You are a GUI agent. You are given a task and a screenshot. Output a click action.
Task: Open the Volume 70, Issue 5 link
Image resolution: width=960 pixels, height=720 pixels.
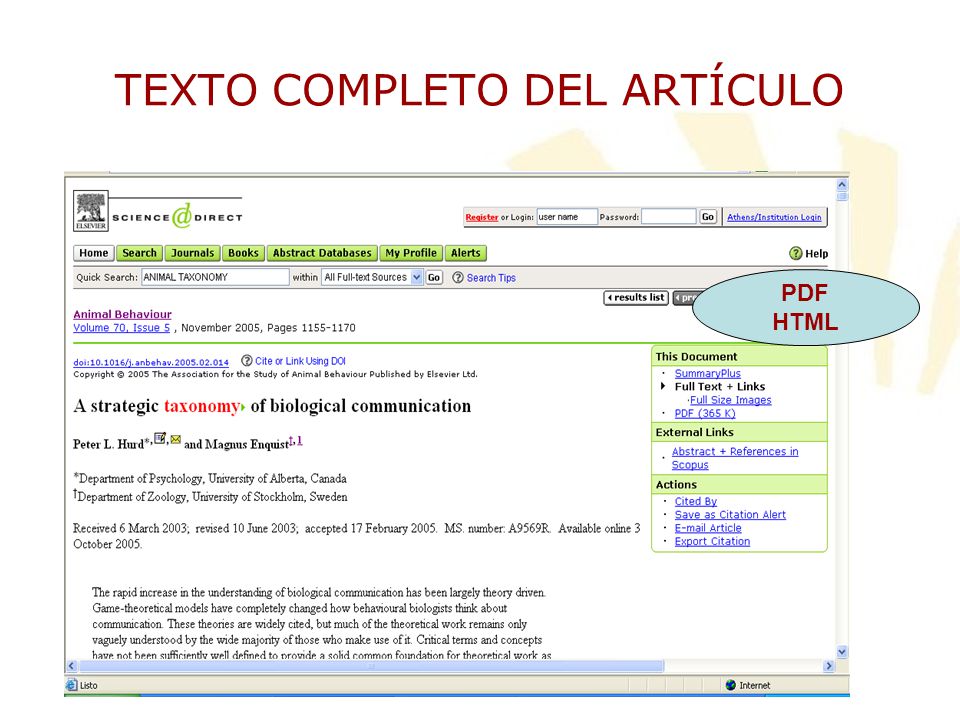point(122,328)
